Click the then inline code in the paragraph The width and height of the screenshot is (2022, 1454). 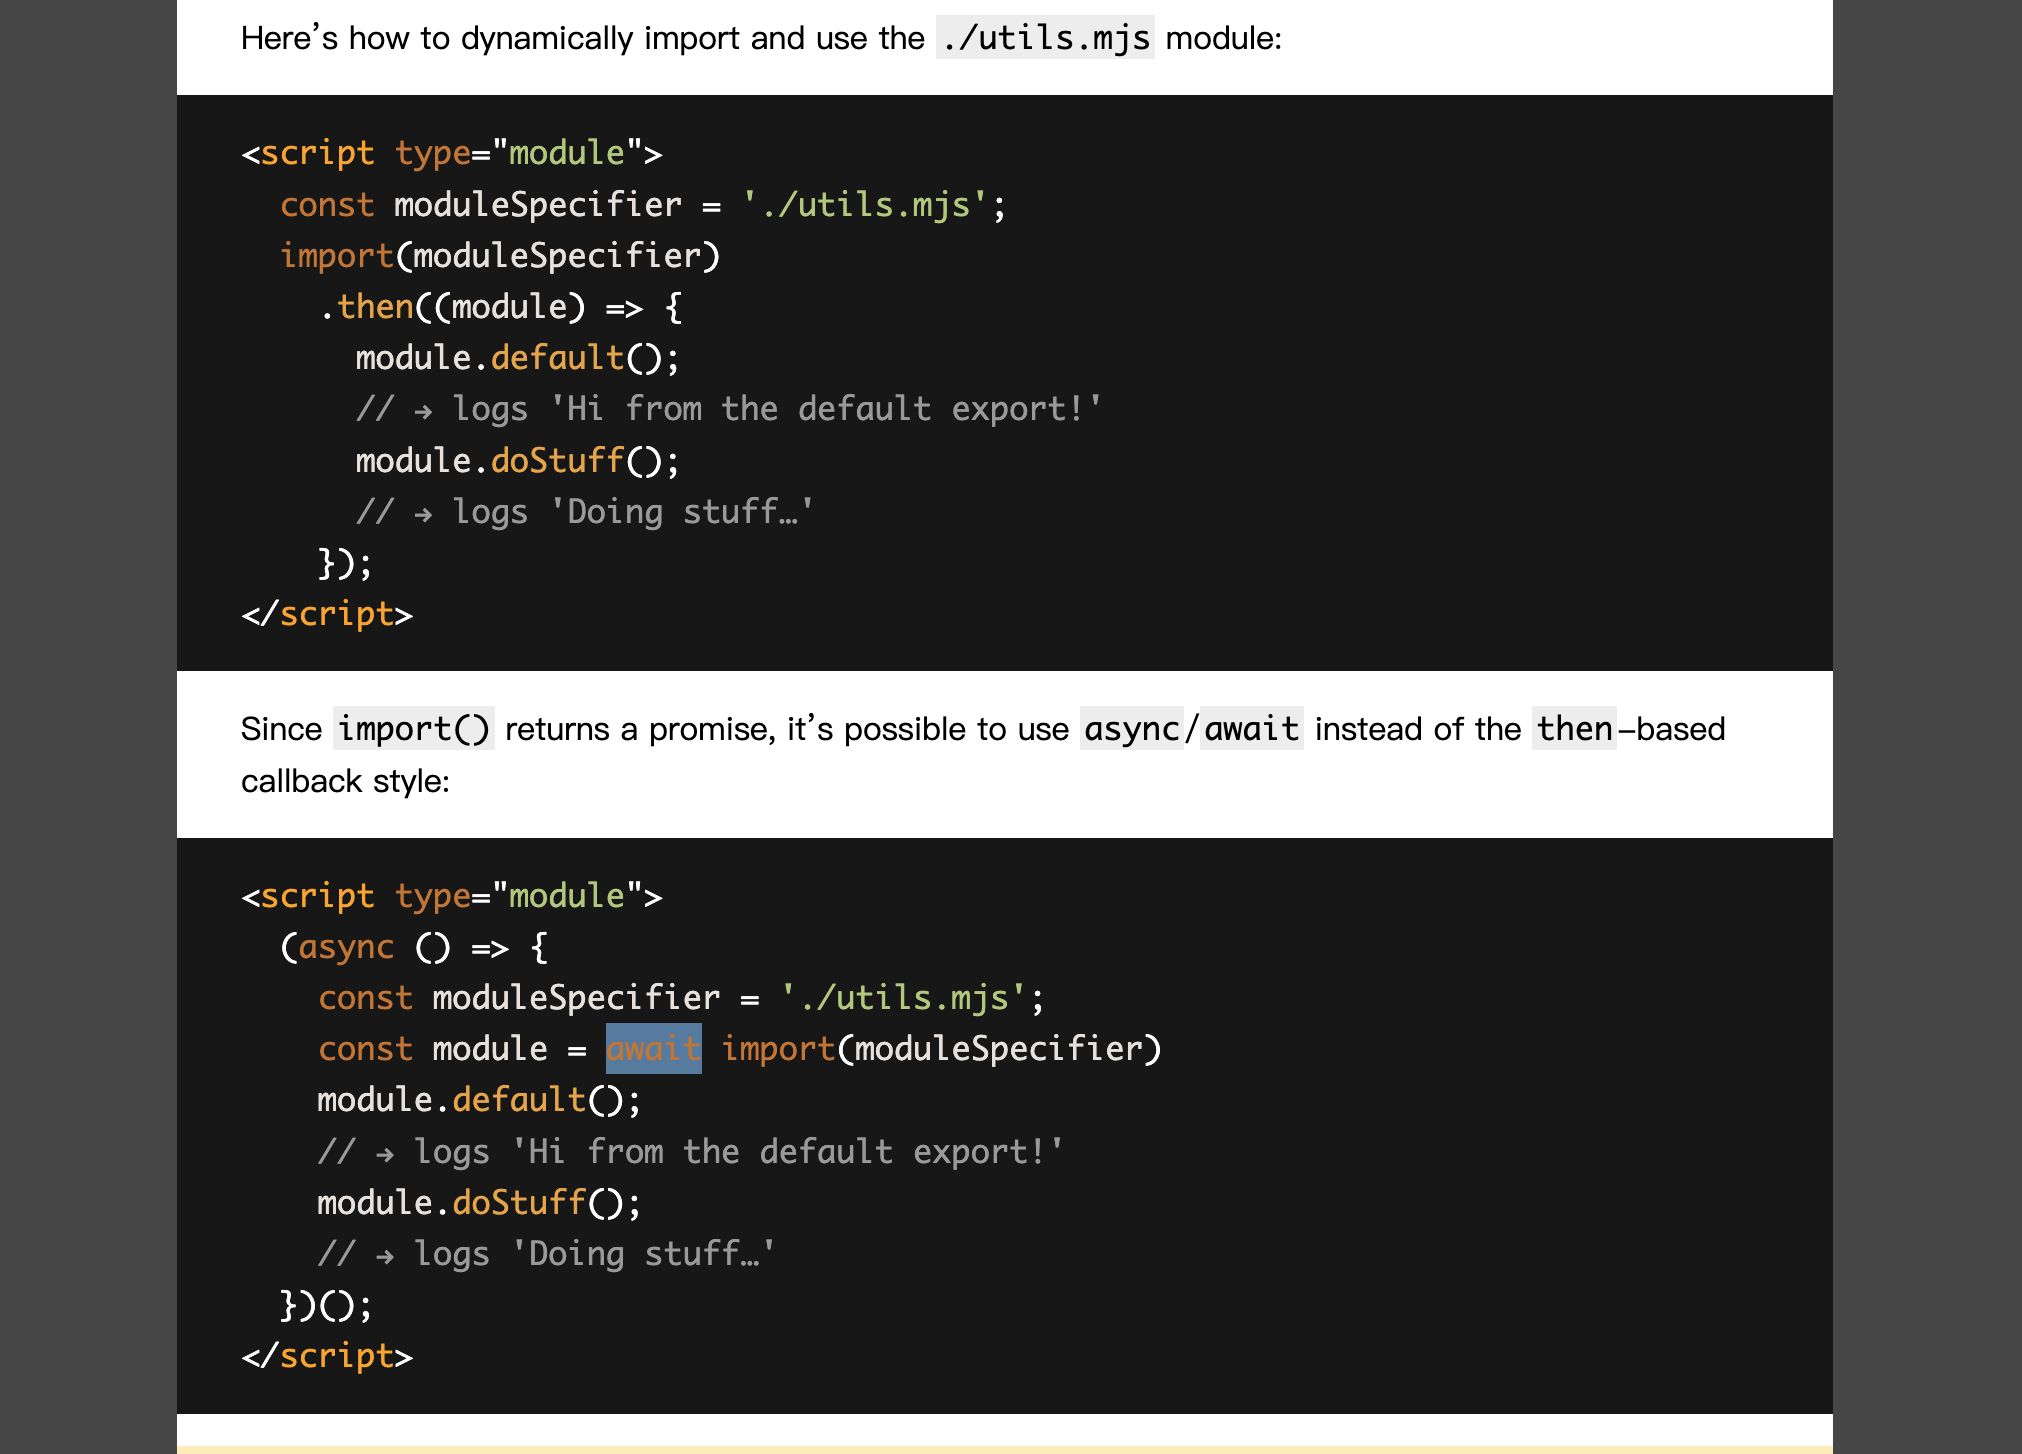click(x=1573, y=729)
